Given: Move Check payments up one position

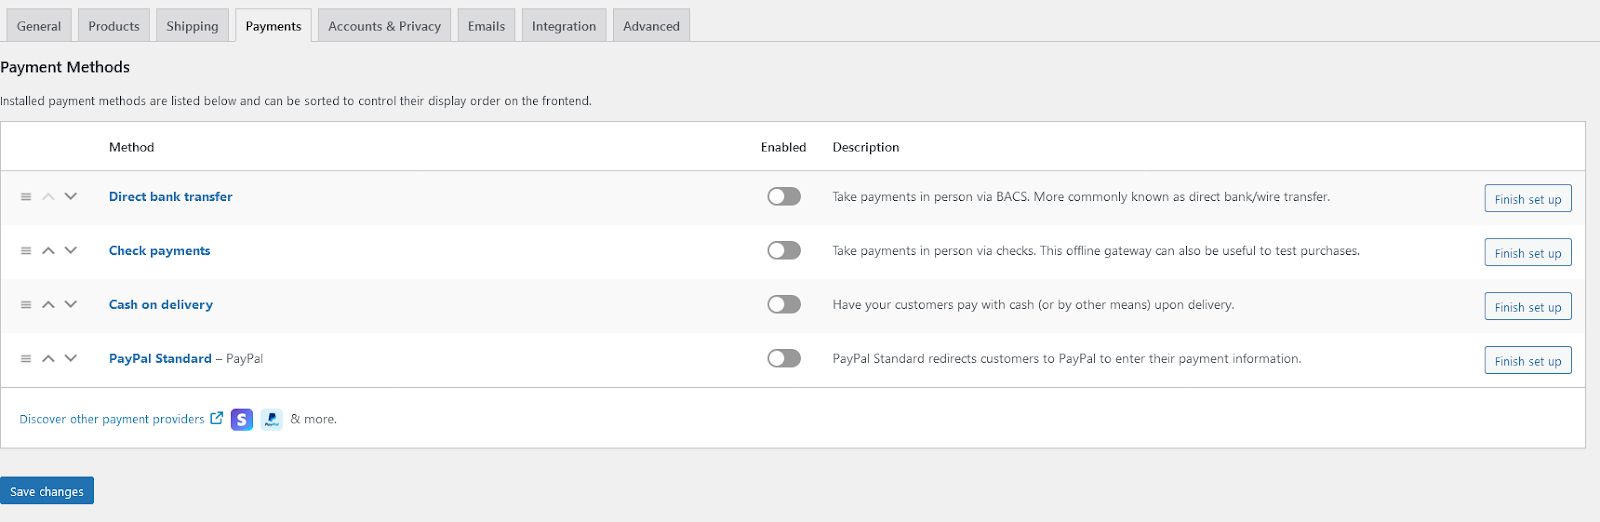Looking at the screenshot, I should pos(48,250).
